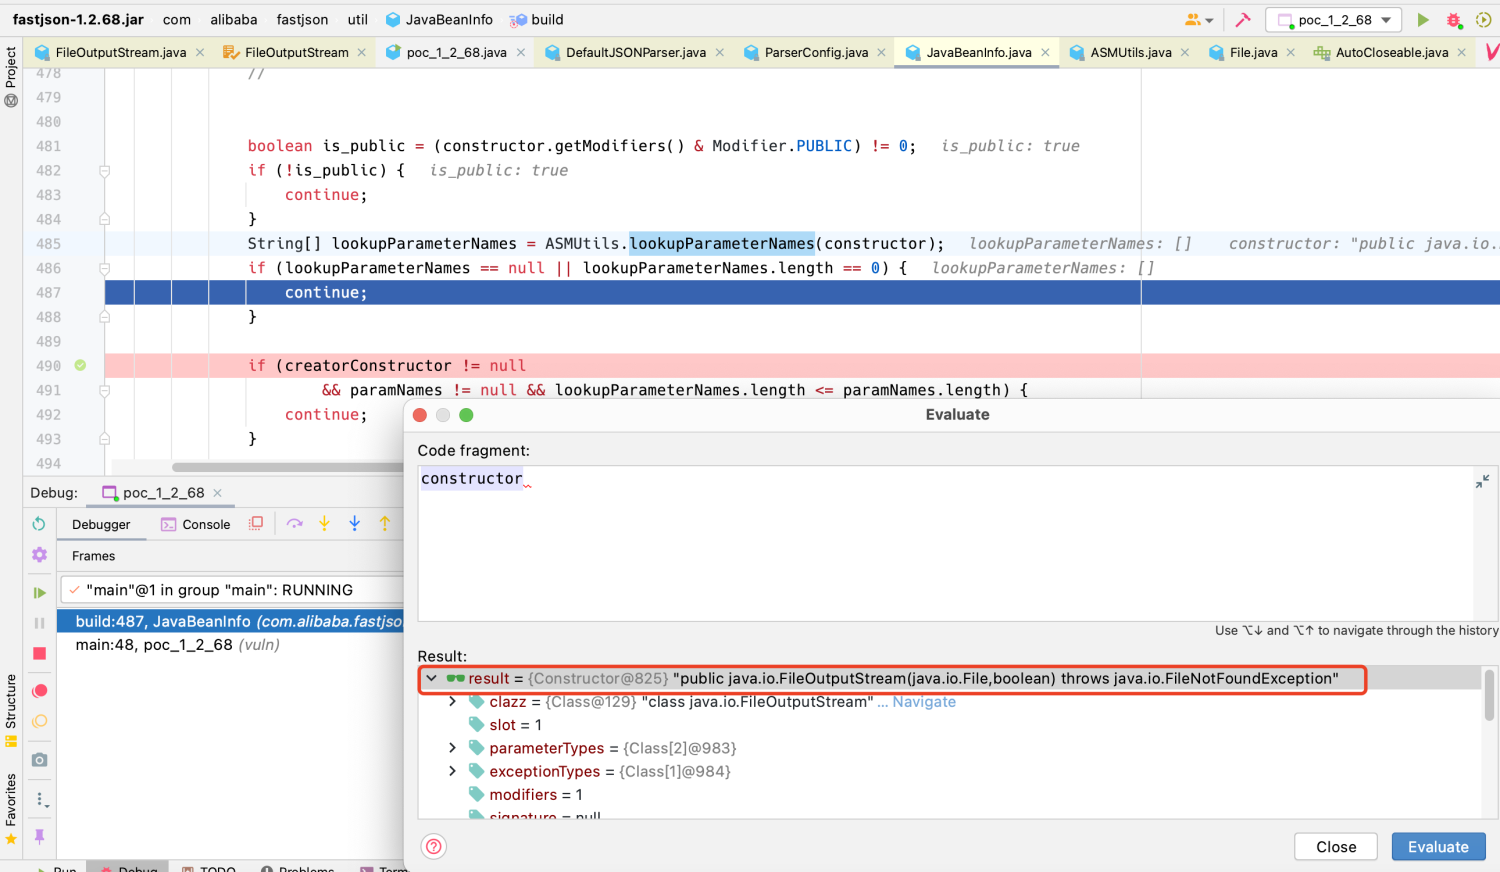Open the poc_1_2_68.java editor tab
The width and height of the screenshot is (1500, 872).
tap(456, 52)
